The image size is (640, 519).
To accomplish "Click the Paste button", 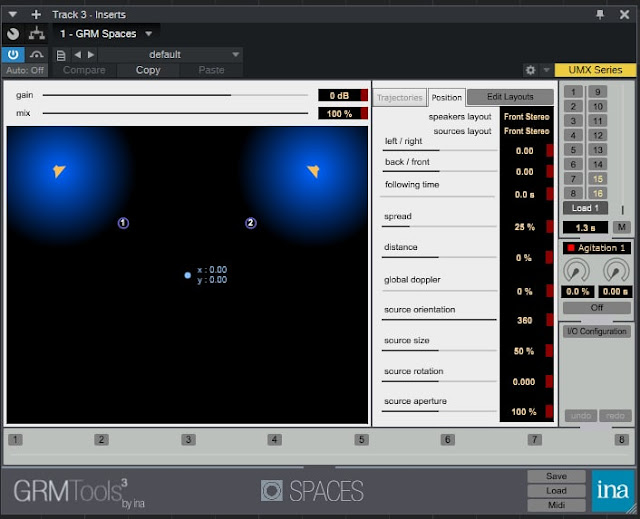I will click(x=211, y=70).
